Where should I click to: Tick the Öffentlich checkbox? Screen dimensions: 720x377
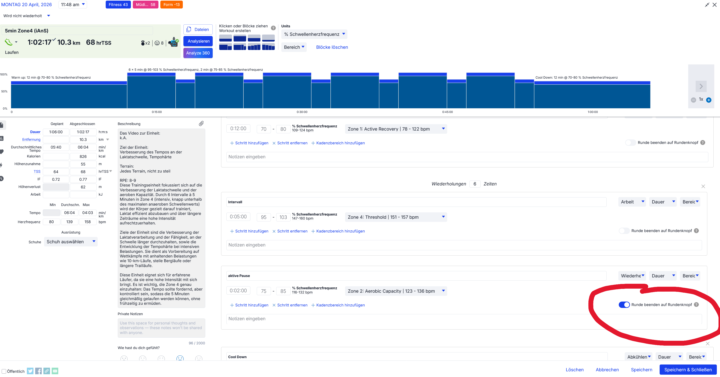click(x=4, y=371)
